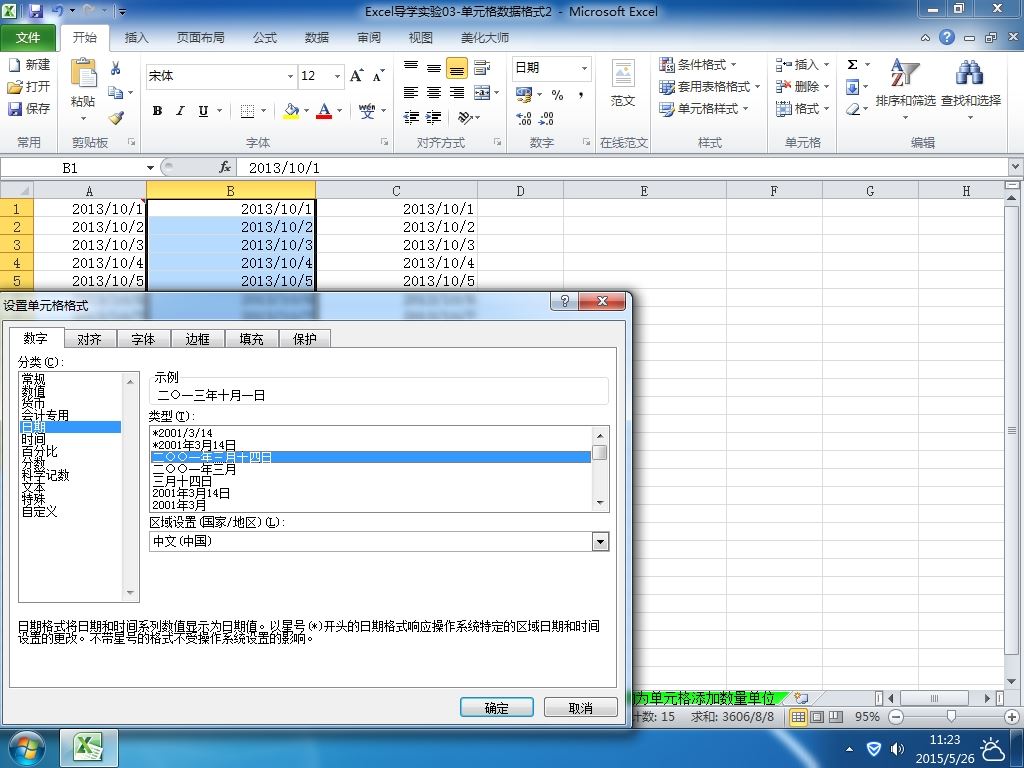Click the wrap text icon
This screenshot has width=1024, height=768.
coord(482,67)
